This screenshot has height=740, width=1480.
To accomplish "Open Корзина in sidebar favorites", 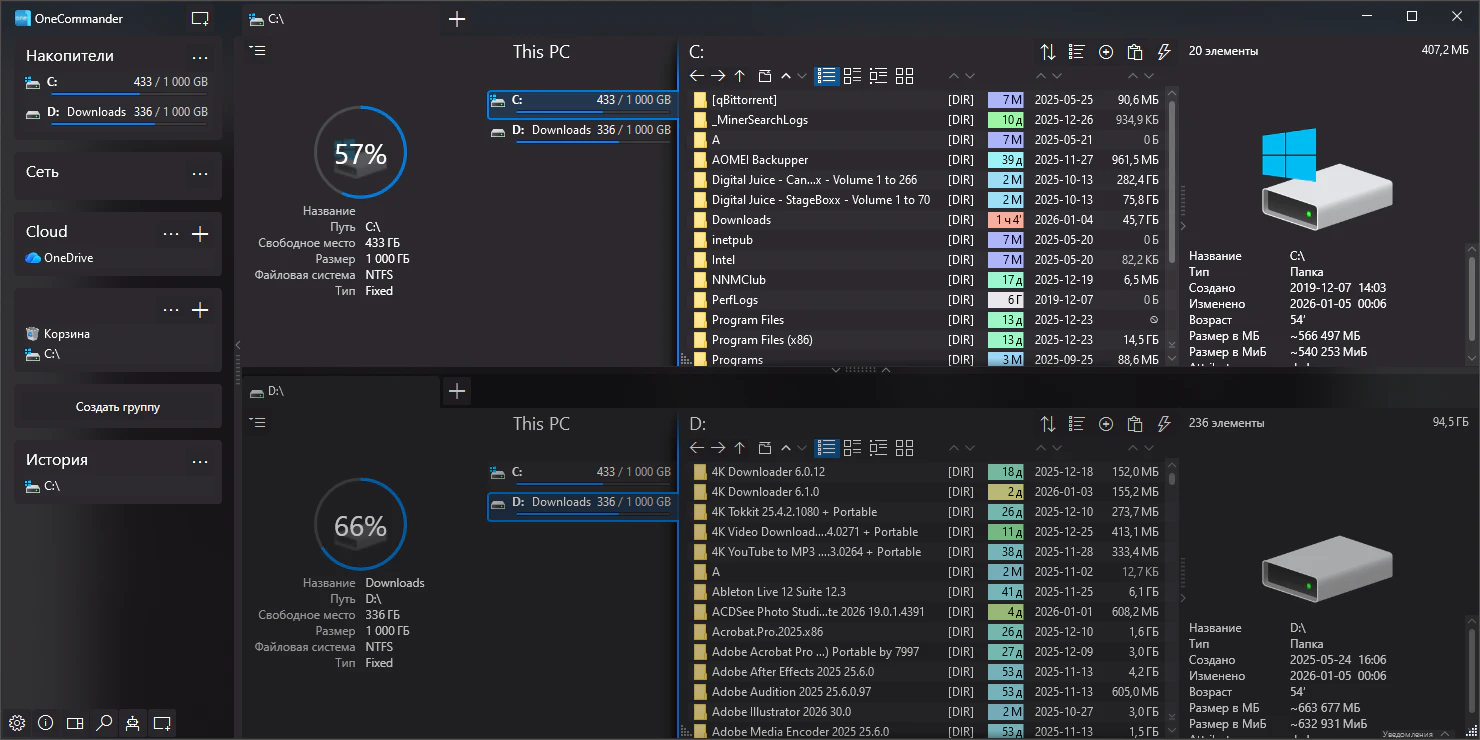I will click(58, 334).
